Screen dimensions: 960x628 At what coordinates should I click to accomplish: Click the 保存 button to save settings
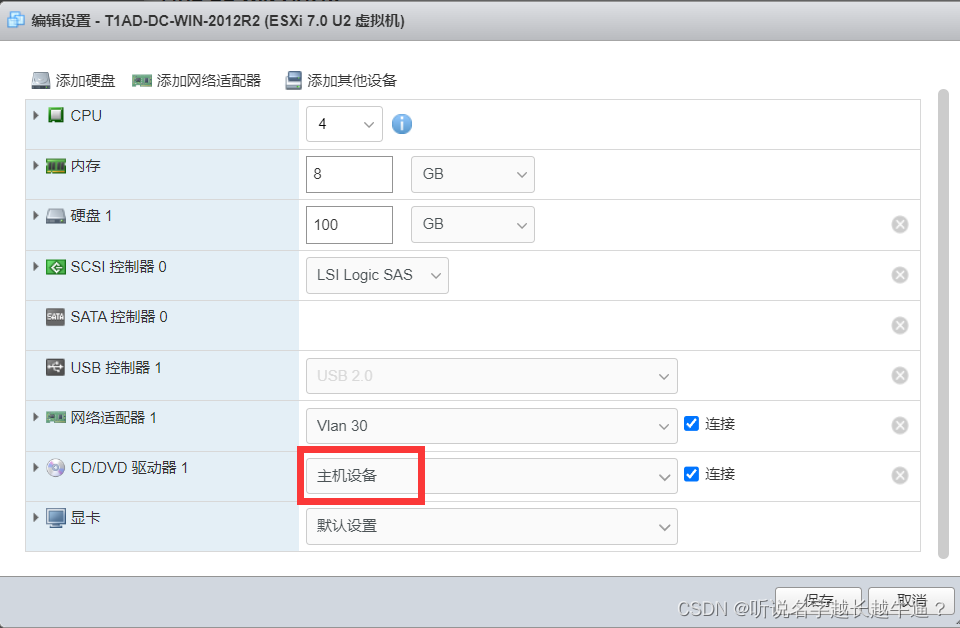(819, 596)
